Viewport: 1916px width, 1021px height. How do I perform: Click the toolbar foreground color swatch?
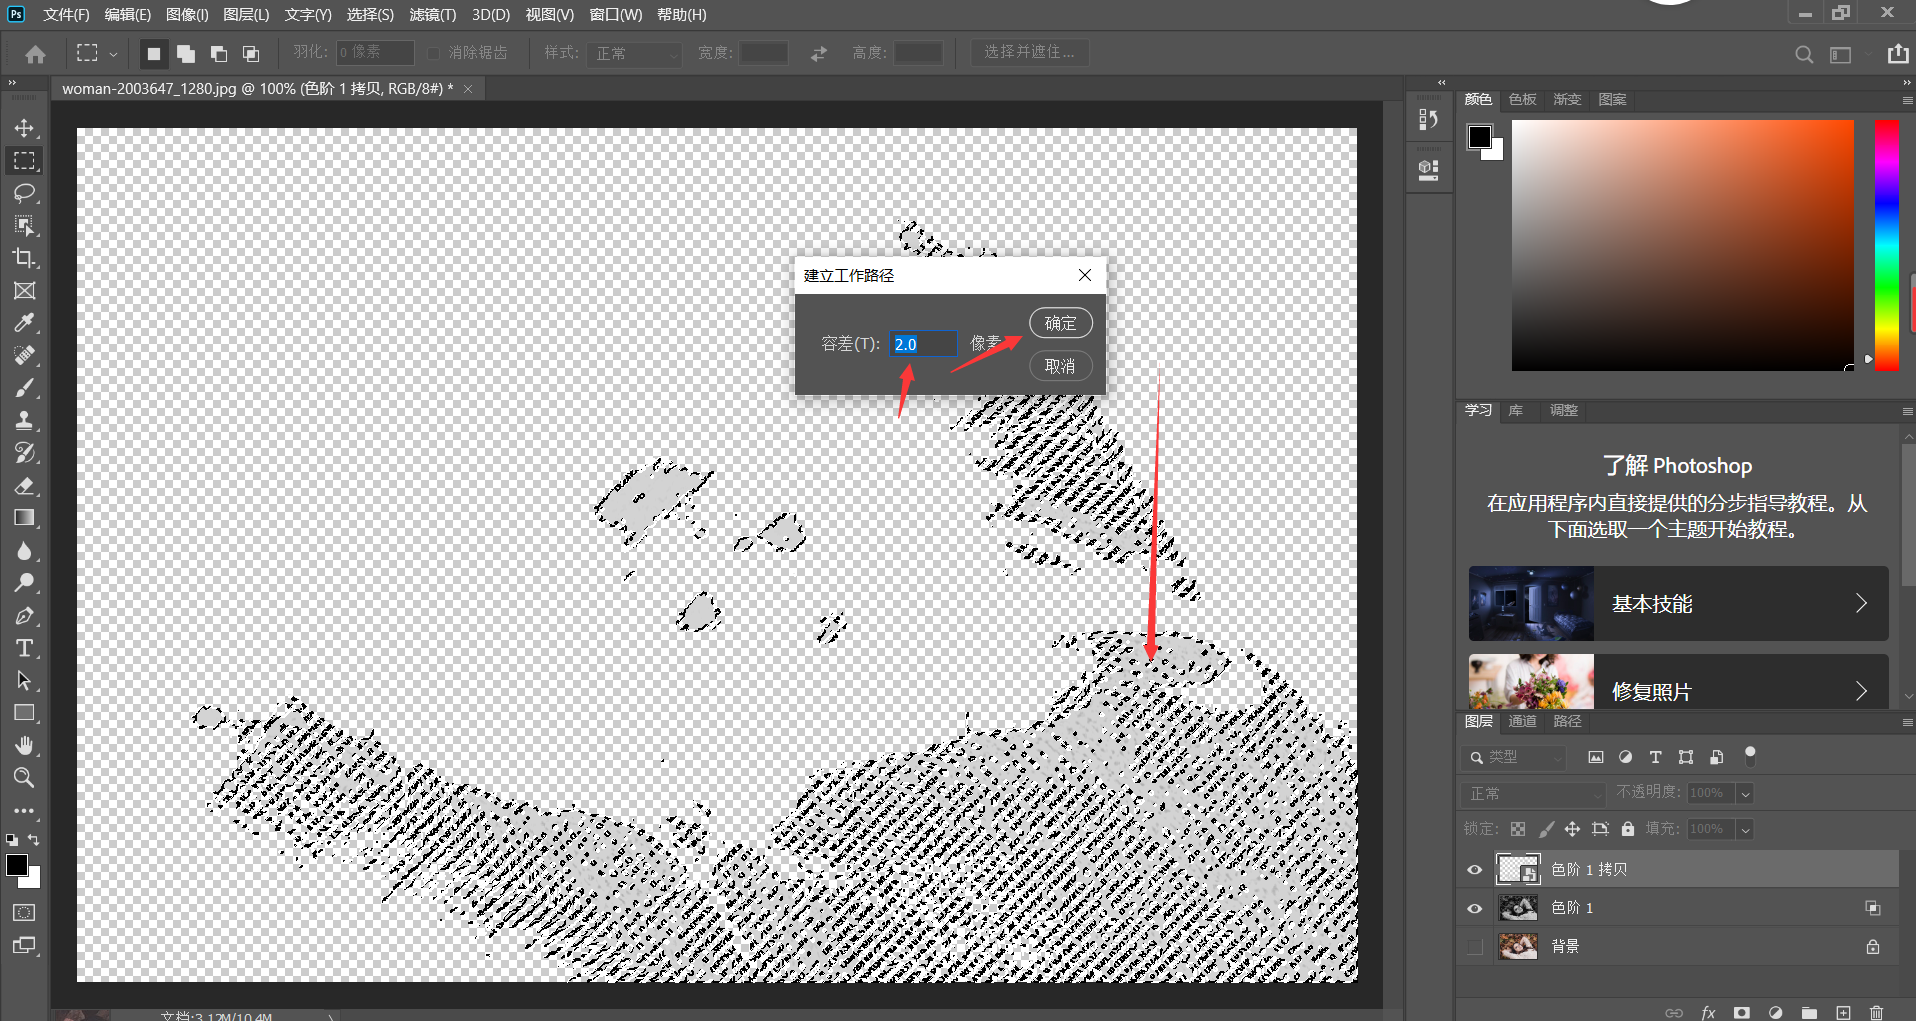(x=17, y=866)
